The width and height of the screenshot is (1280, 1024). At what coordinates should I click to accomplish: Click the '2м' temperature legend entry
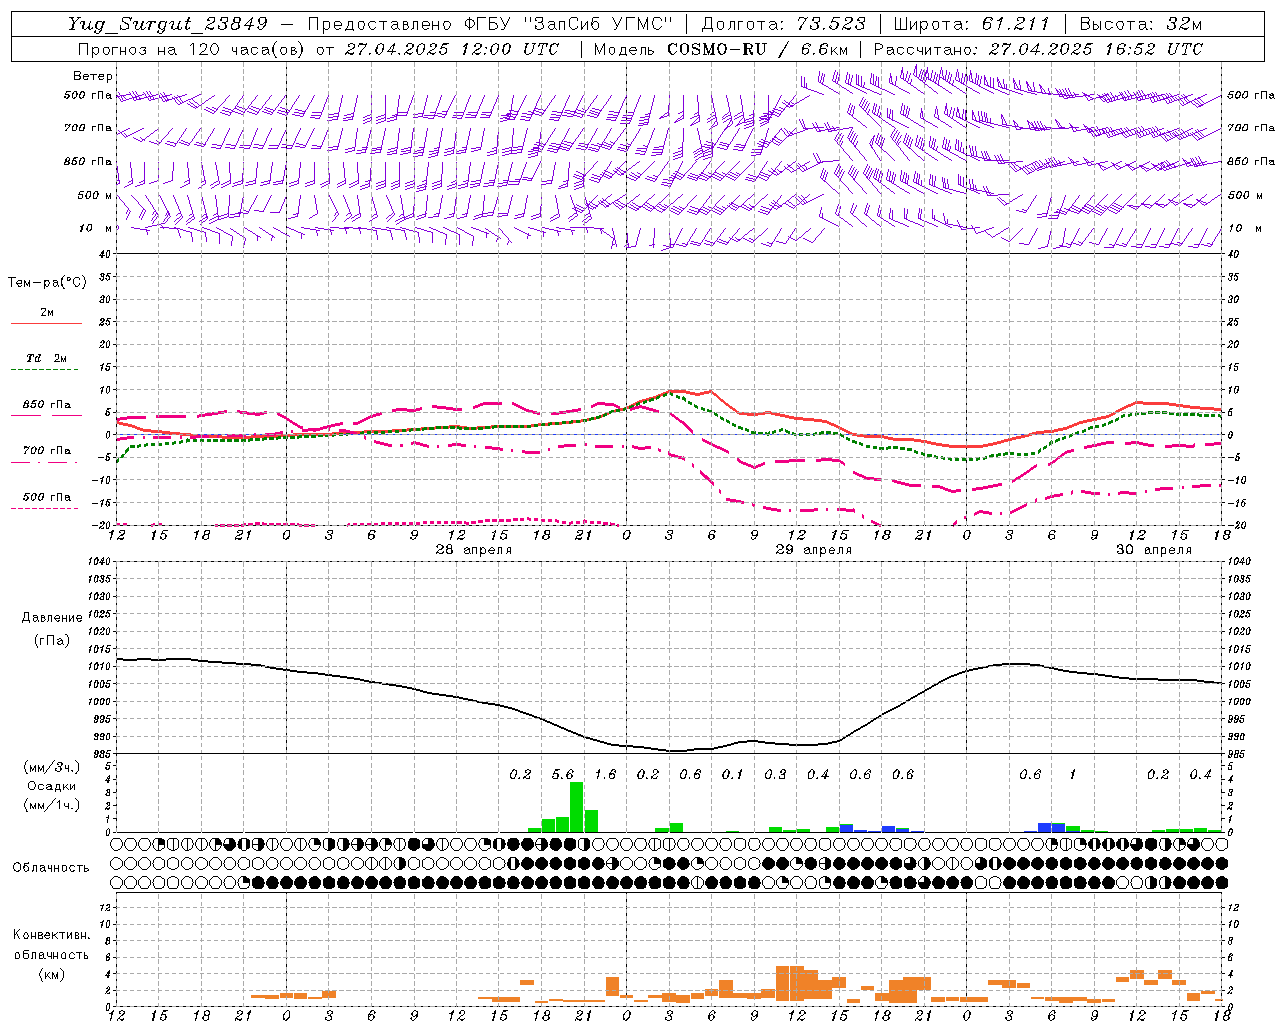coord(47,312)
